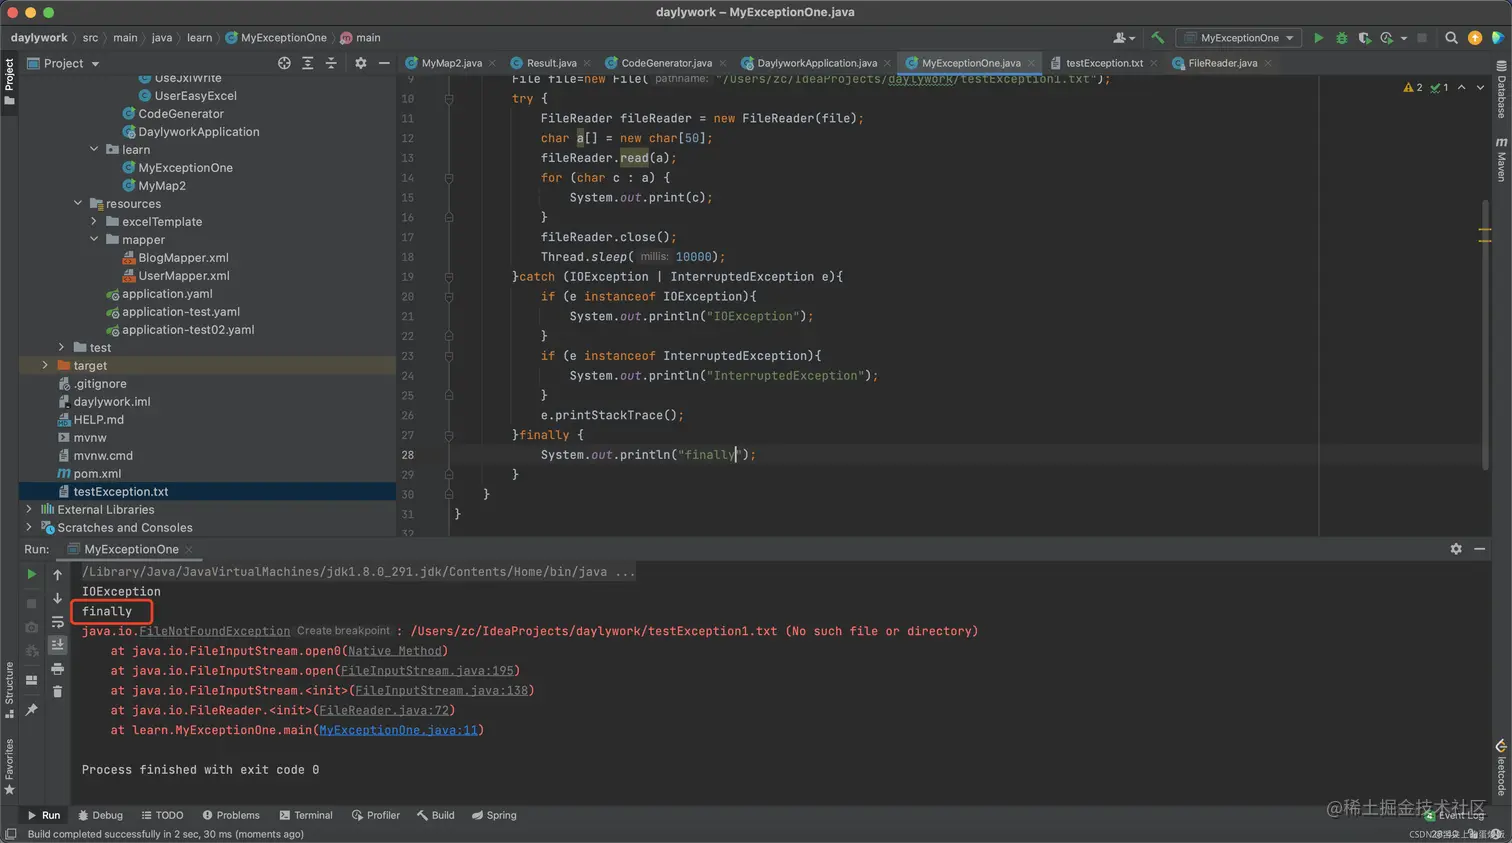Expand all icon in Project panel header

[308, 63]
